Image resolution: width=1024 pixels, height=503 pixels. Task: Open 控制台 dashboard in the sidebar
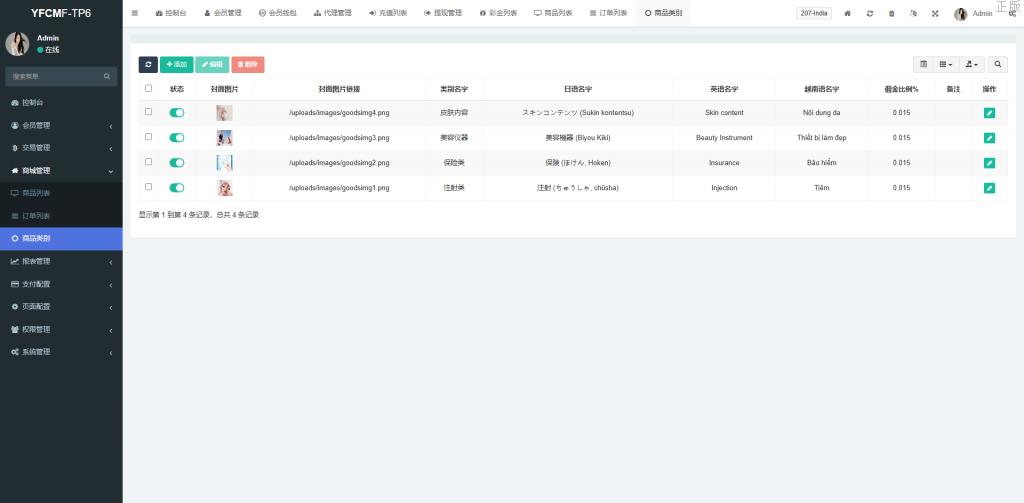[x=61, y=103]
